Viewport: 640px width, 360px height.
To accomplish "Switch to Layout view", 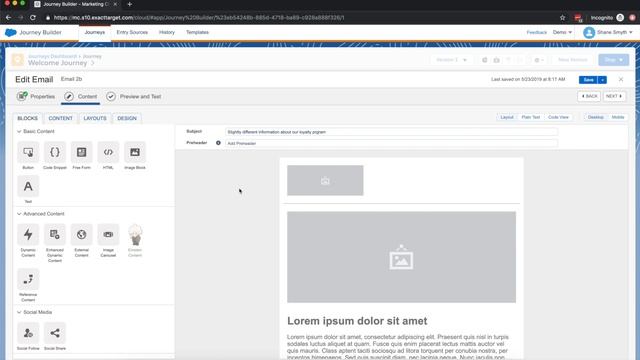I will [x=507, y=117].
